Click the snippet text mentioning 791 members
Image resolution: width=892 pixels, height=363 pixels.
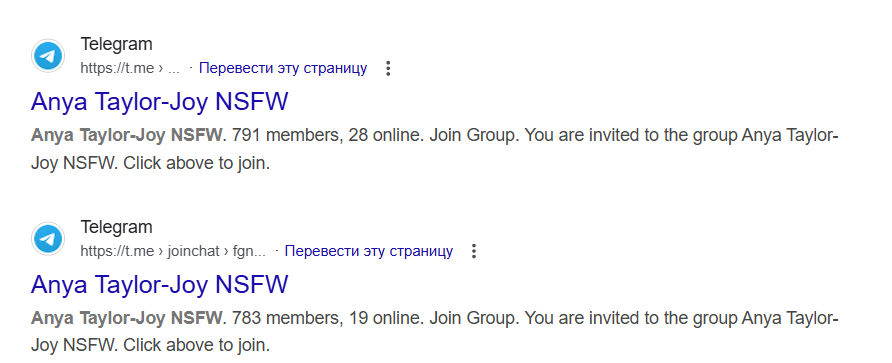[x=435, y=150]
